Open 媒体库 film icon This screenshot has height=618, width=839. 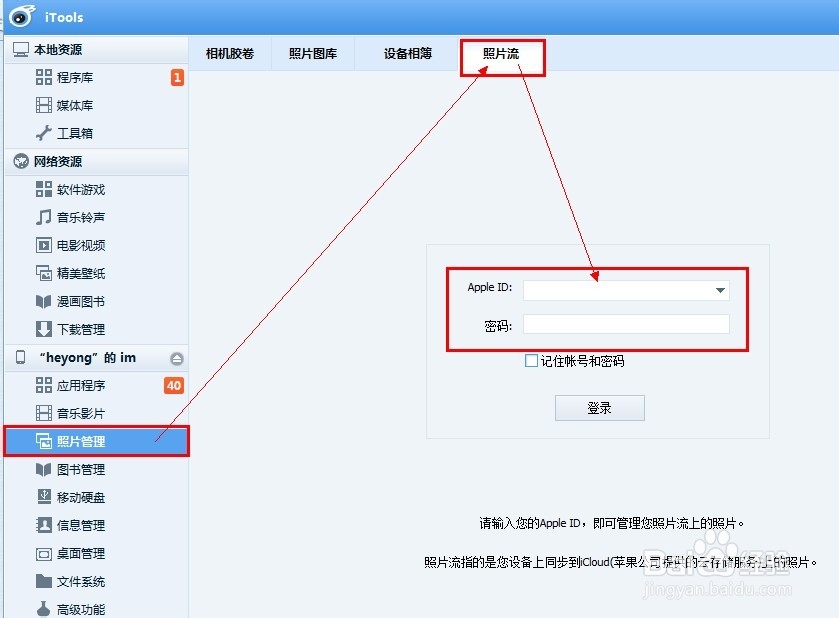pyautogui.click(x=44, y=105)
